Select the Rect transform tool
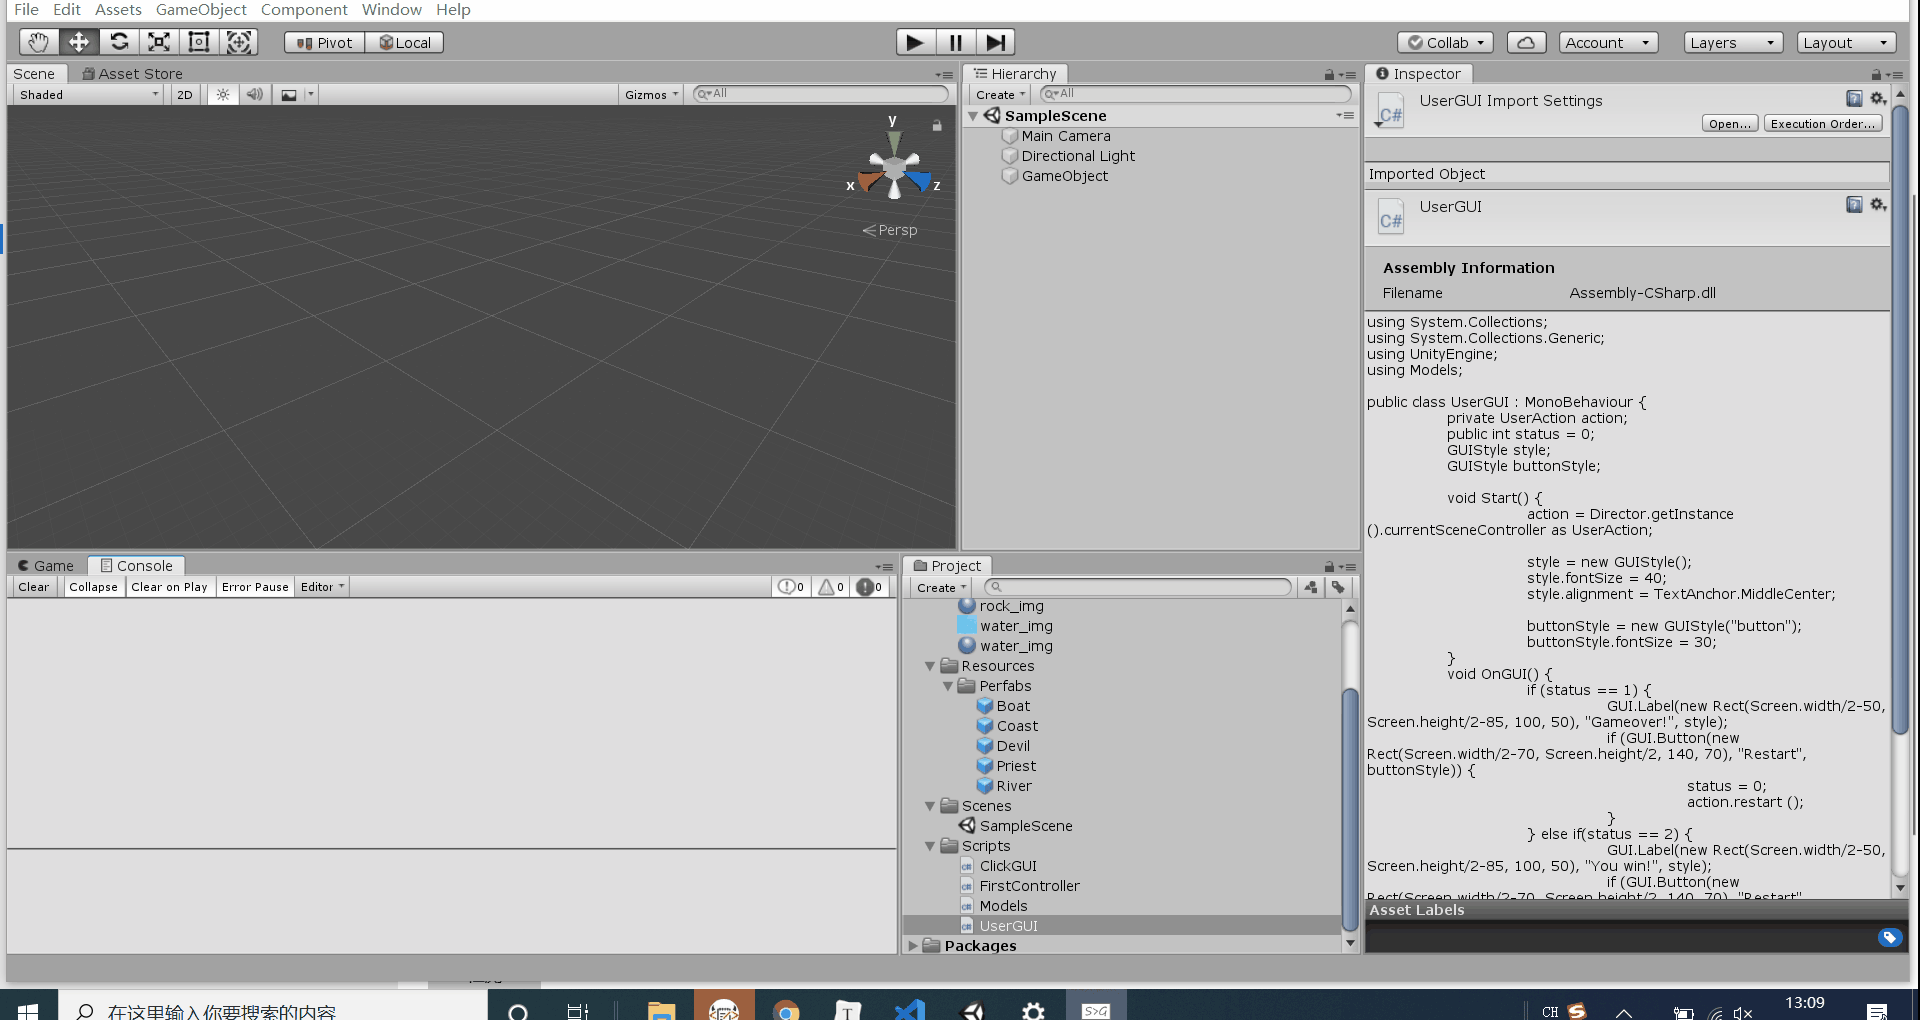The width and height of the screenshot is (1920, 1020). (199, 42)
